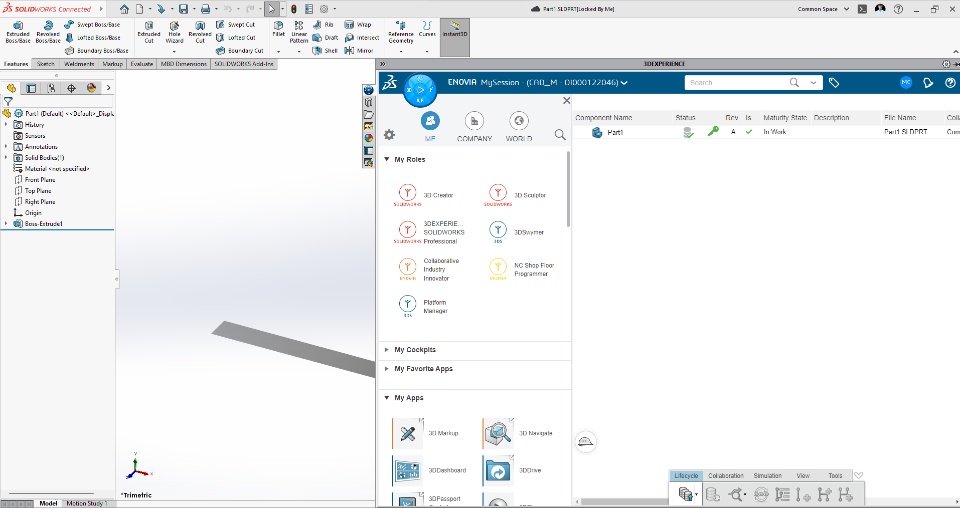Screen dimensions: 960x508
Task: Expand the My Cockpits section
Action: click(386, 349)
